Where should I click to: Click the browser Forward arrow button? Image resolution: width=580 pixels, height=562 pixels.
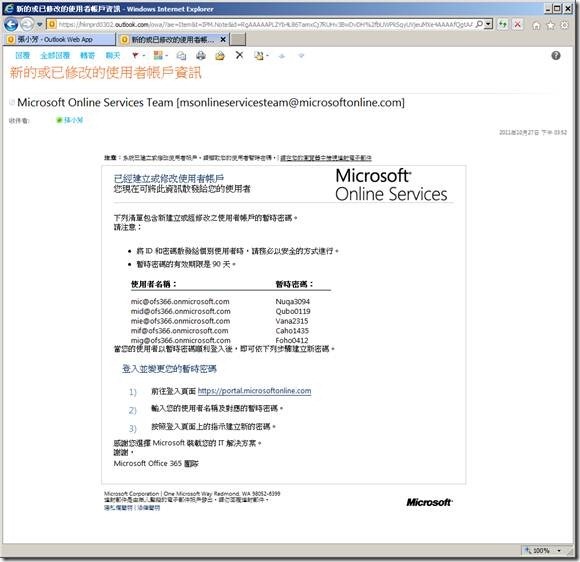pos(27,24)
